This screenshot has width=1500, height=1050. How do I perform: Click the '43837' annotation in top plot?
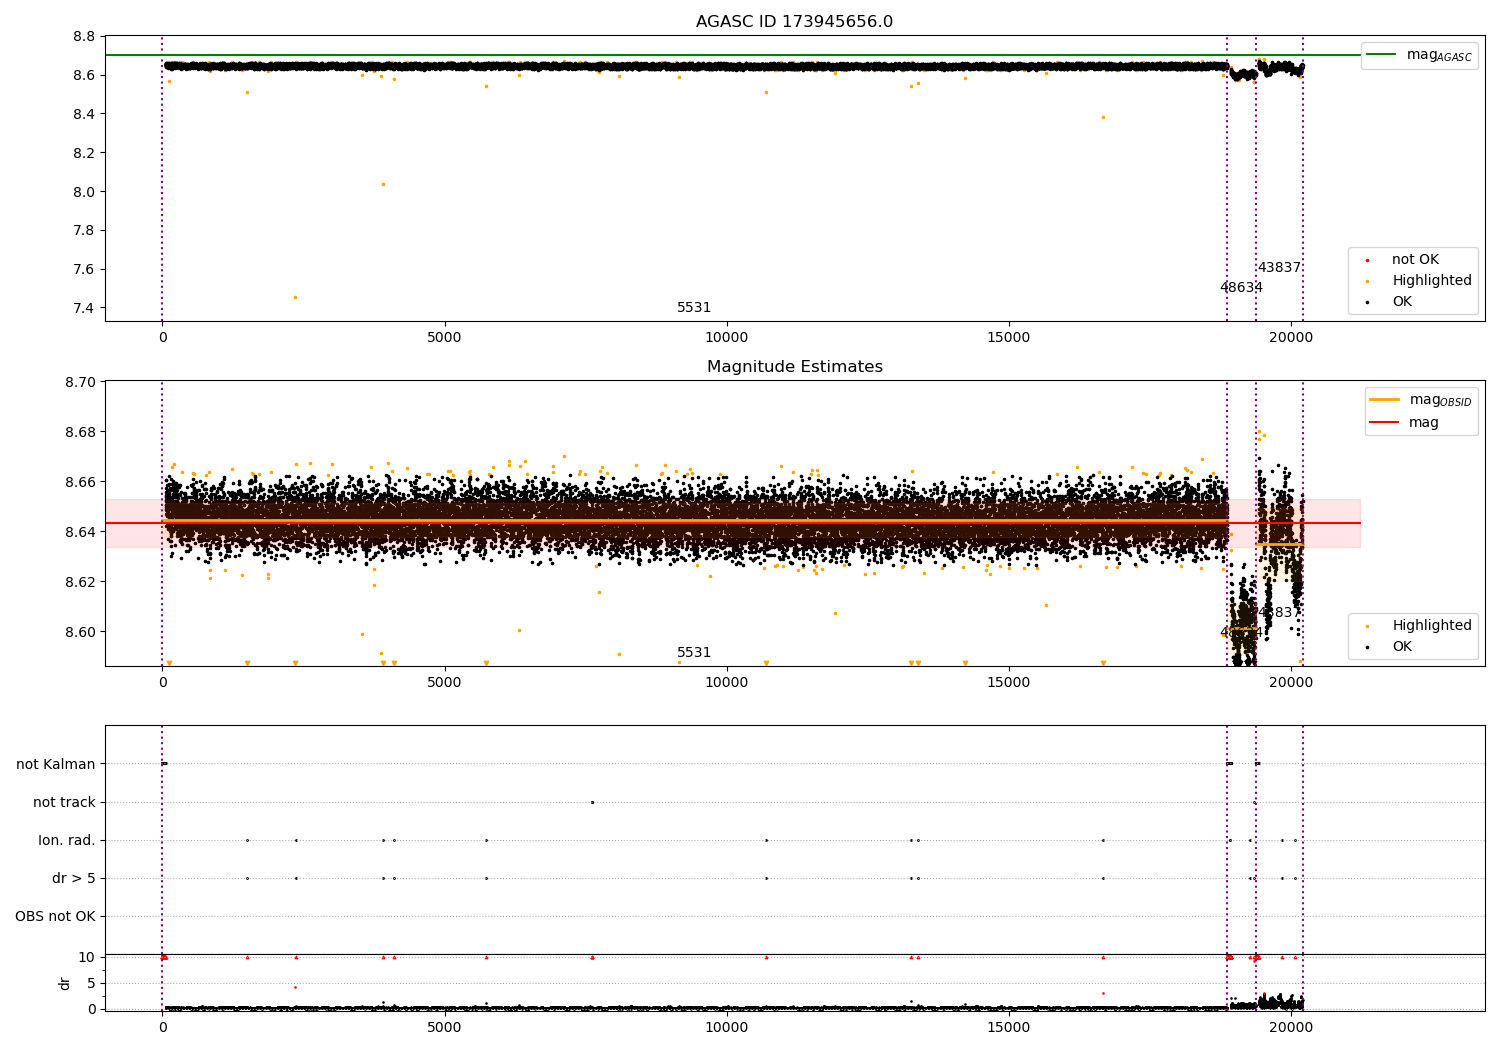tap(1279, 268)
